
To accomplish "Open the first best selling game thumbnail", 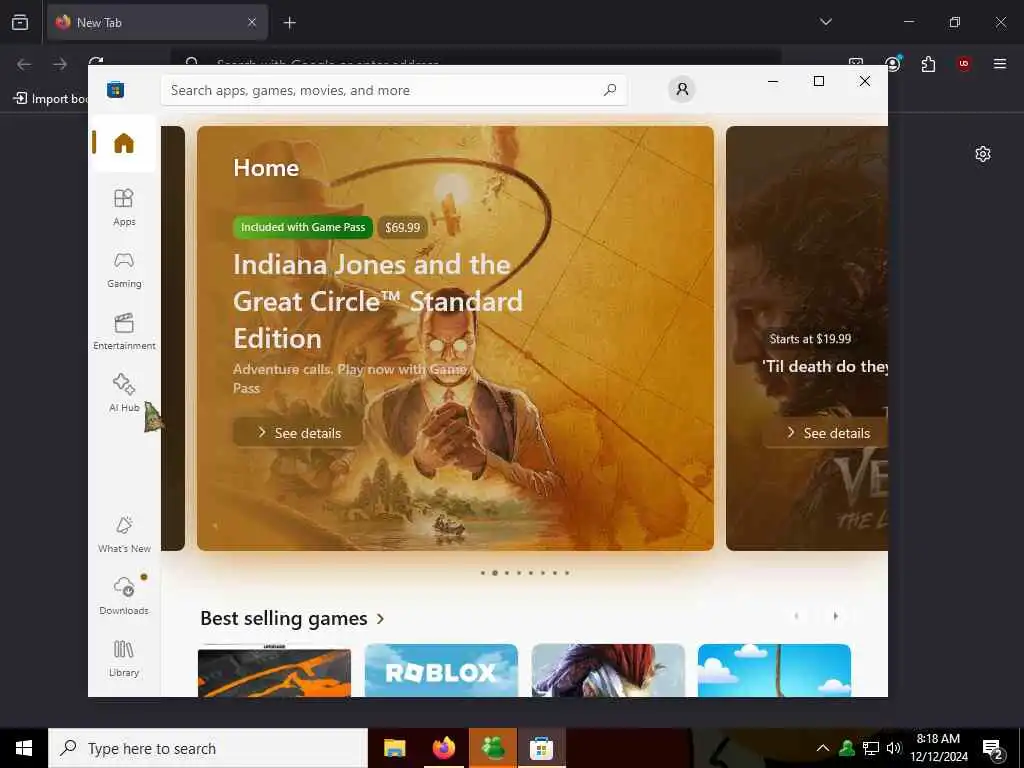I will click(x=274, y=670).
